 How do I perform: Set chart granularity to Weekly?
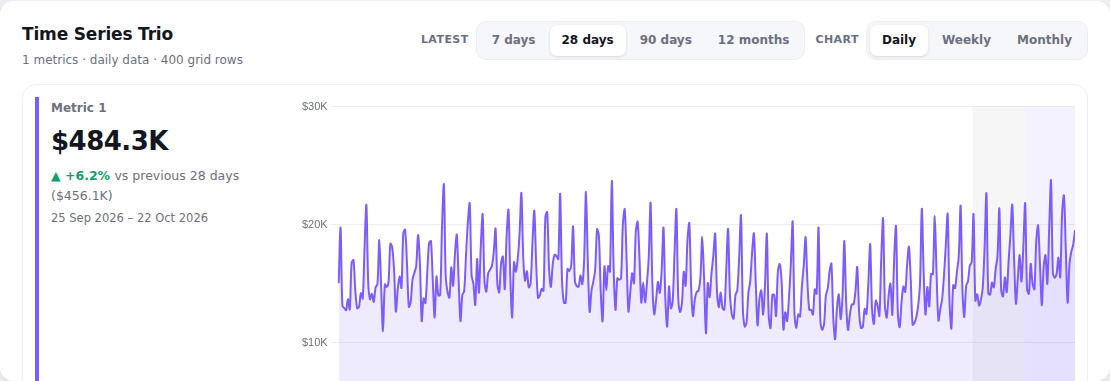pyautogui.click(x=966, y=40)
